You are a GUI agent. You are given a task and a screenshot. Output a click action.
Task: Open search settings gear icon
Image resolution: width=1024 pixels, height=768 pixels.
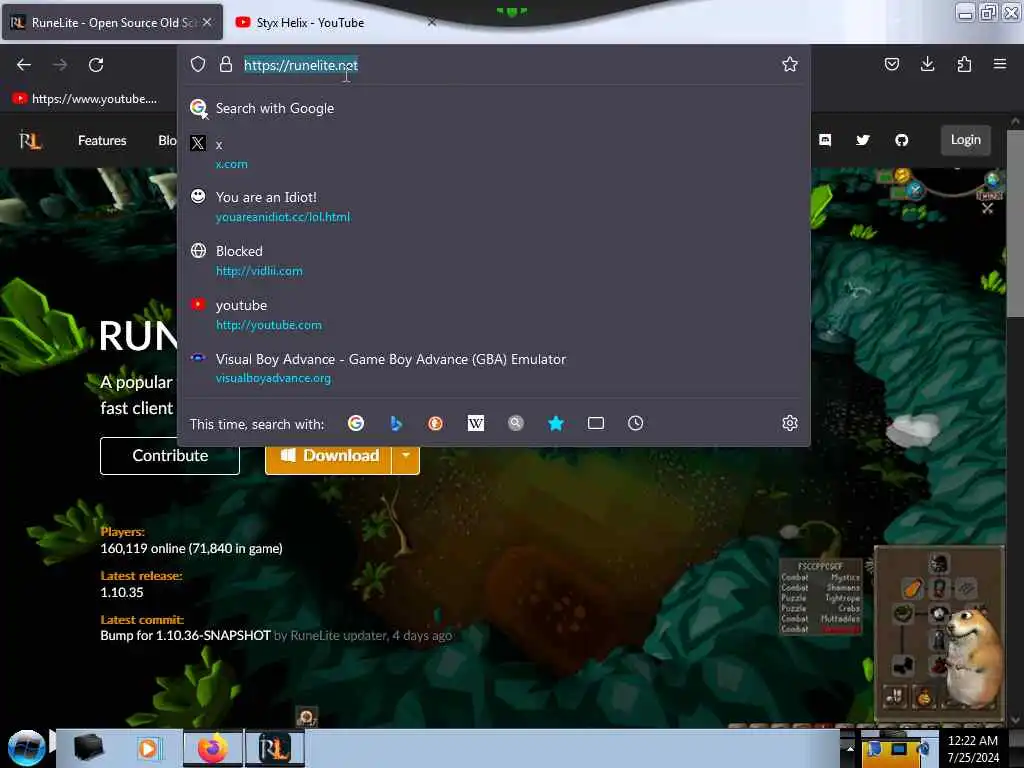tap(790, 423)
